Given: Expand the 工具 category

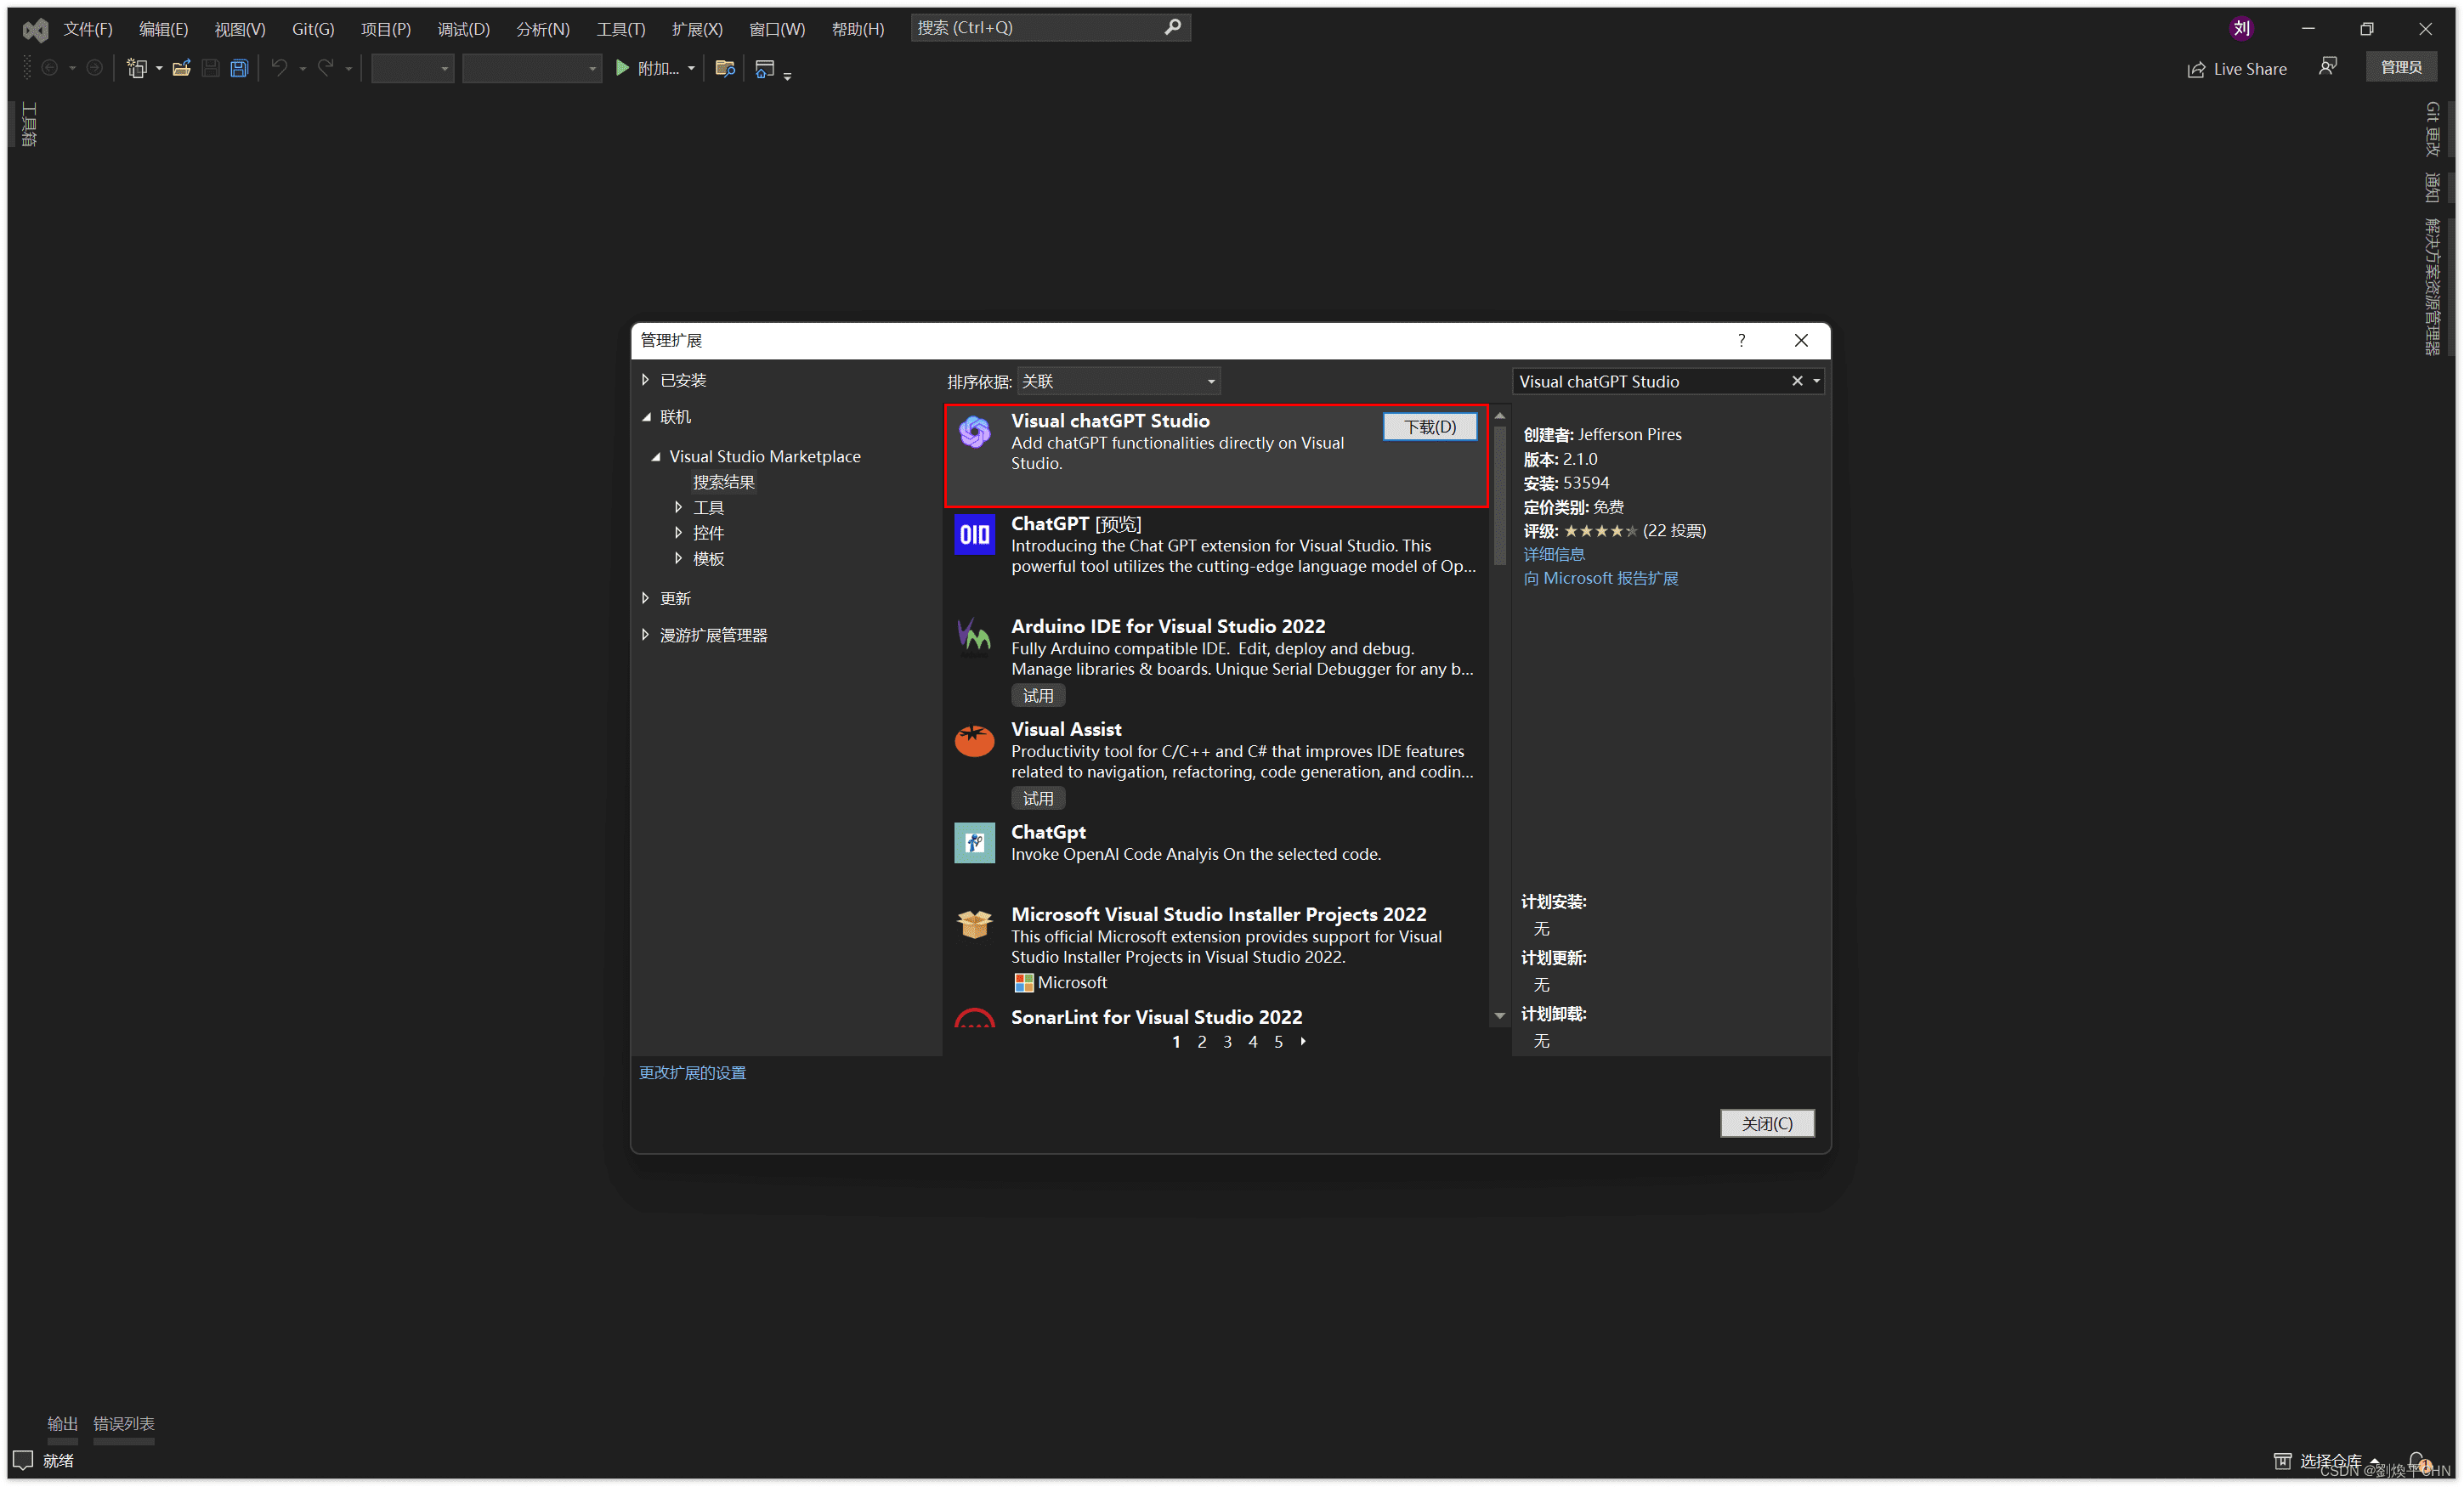Looking at the screenshot, I should 678,508.
